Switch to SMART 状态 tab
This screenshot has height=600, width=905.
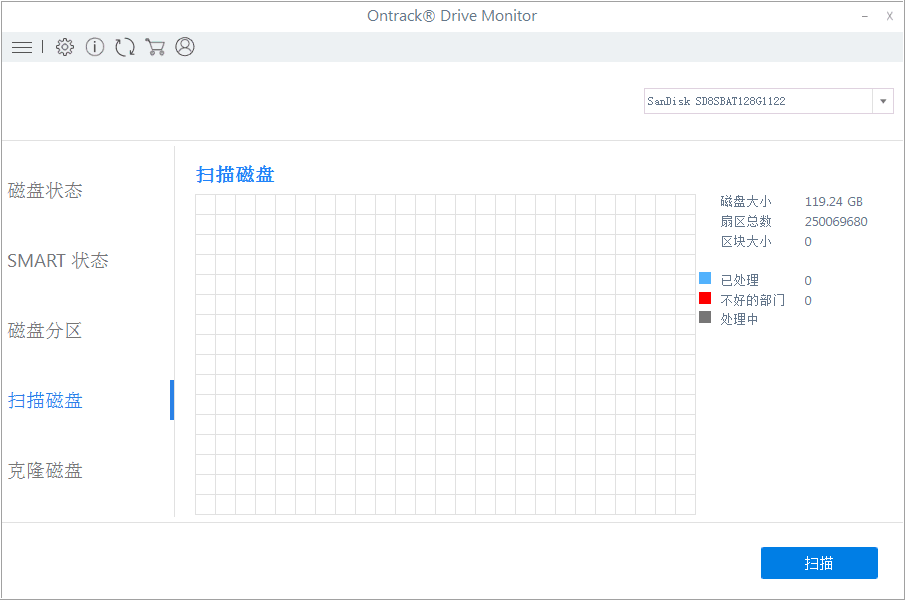coord(58,261)
